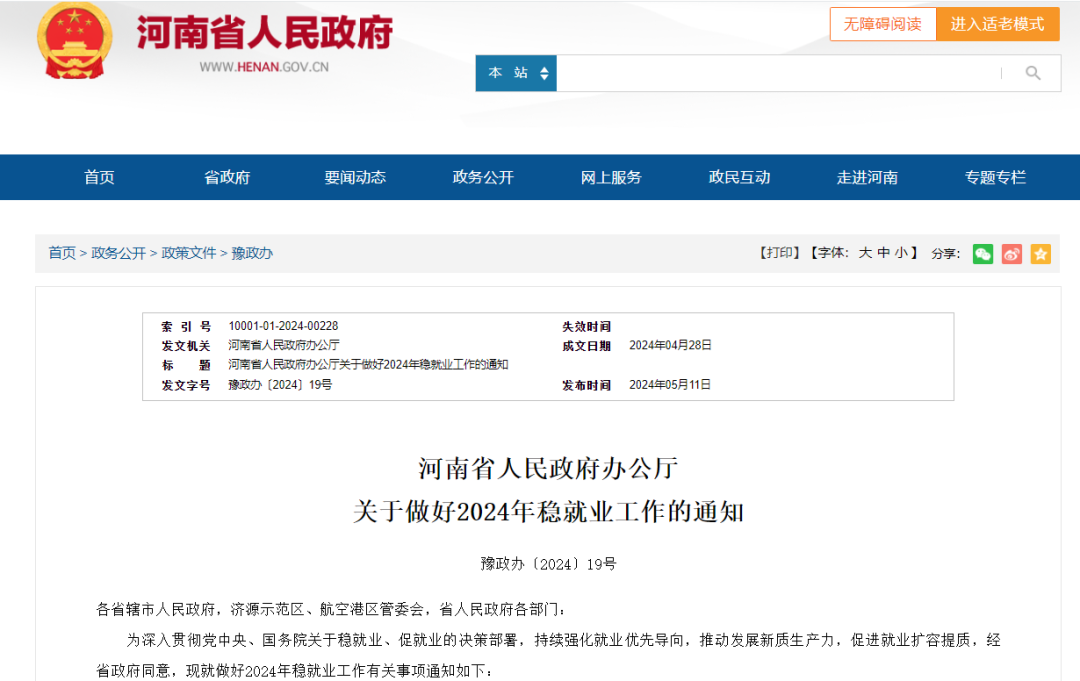Viewport: 1080px width, 681px height.
Task: Open the 本站 search scope dropdown
Action: 516,72
